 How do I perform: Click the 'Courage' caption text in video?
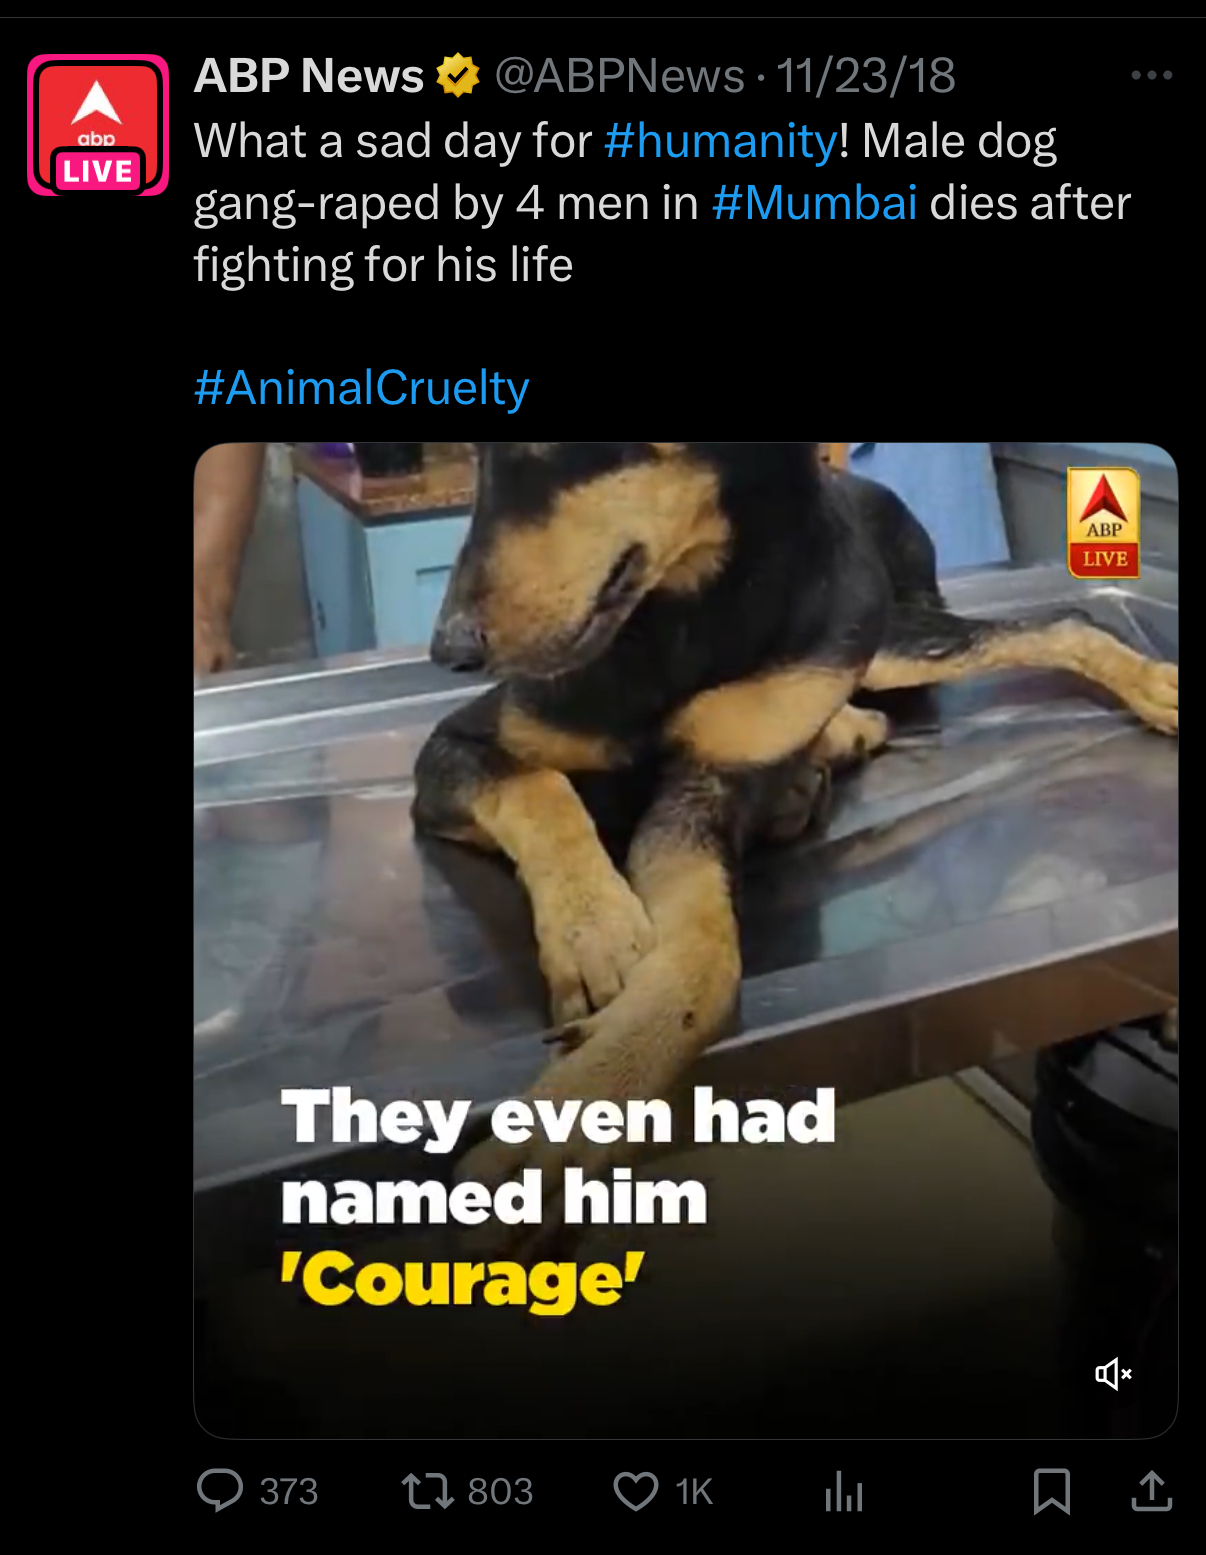(x=463, y=1280)
